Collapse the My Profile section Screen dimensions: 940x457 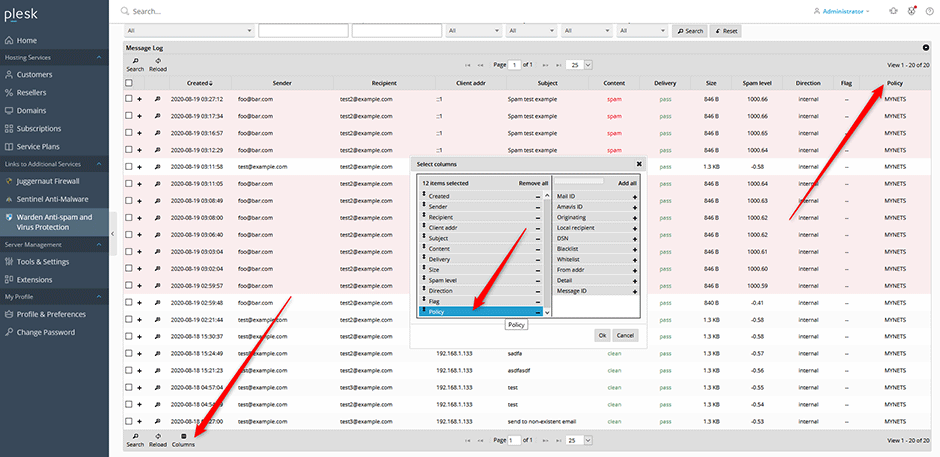(x=100, y=297)
